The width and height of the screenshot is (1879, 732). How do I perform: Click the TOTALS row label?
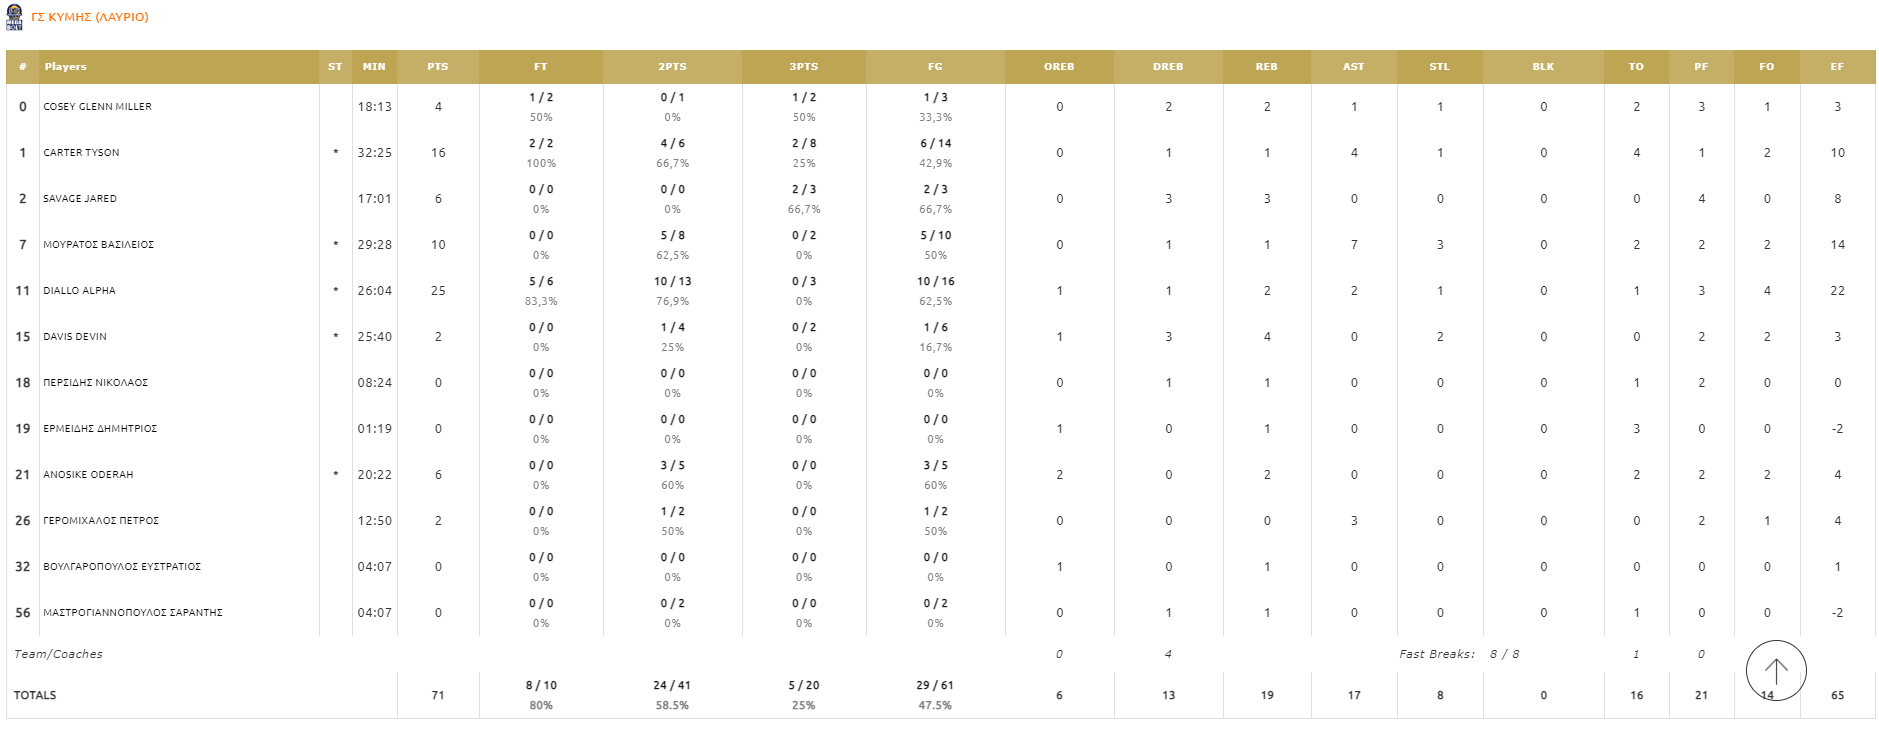coord(35,695)
